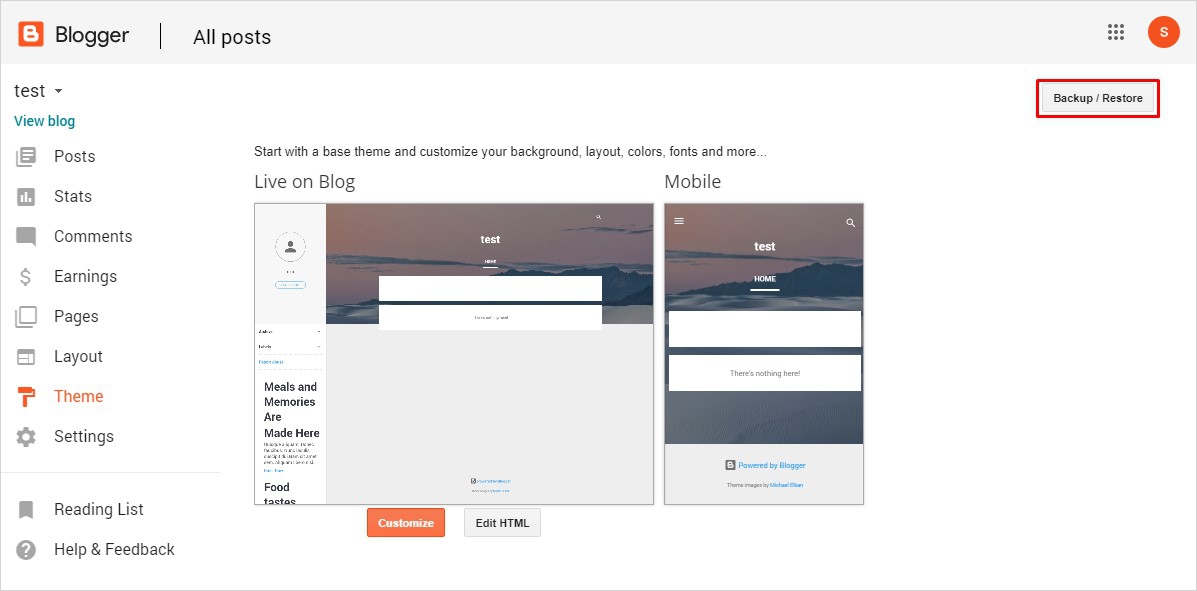Screen dimensions: 1197x591
Task: Click the Earnings dollar icon
Action: (x=26, y=277)
